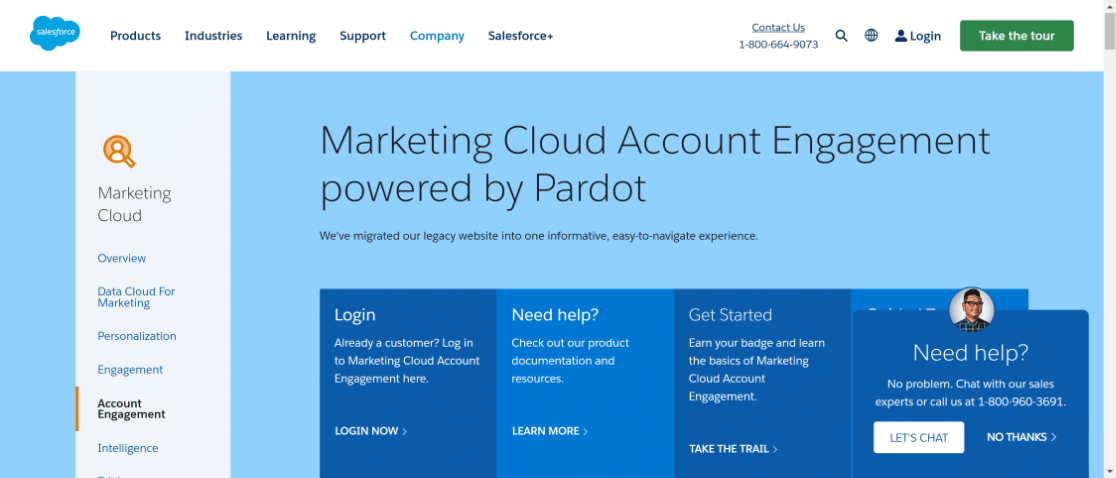Viewport: 1116px width, 478px height.
Task: Open the Company menu
Action: pos(437,36)
